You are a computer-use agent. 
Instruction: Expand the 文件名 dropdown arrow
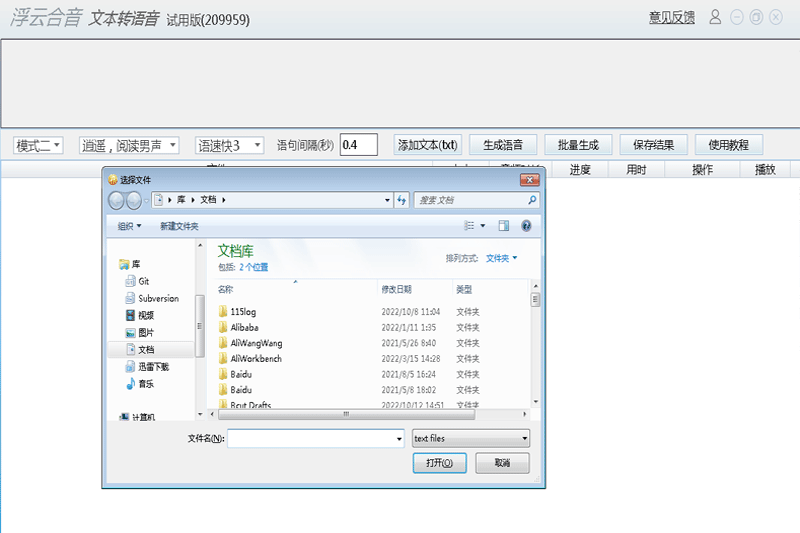399,439
